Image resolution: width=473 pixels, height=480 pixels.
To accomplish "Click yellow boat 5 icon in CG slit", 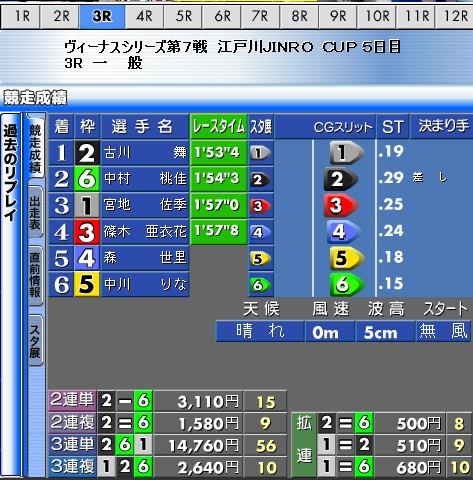I will [x=347, y=258].
